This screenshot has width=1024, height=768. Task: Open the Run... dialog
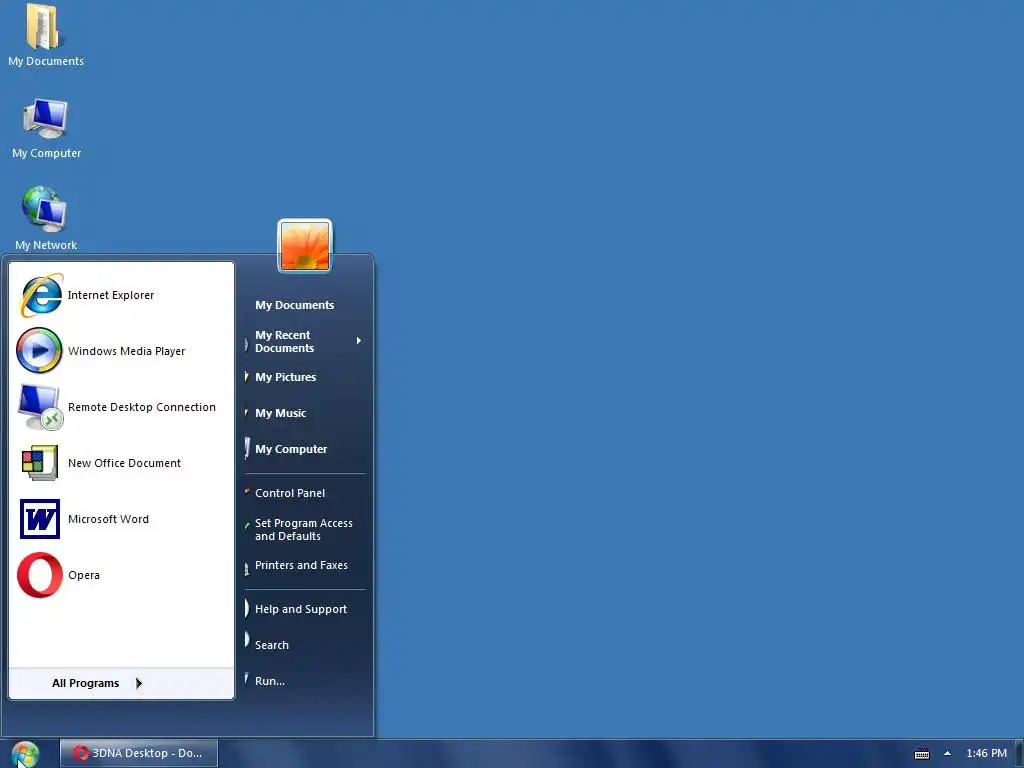pos(270,681)
